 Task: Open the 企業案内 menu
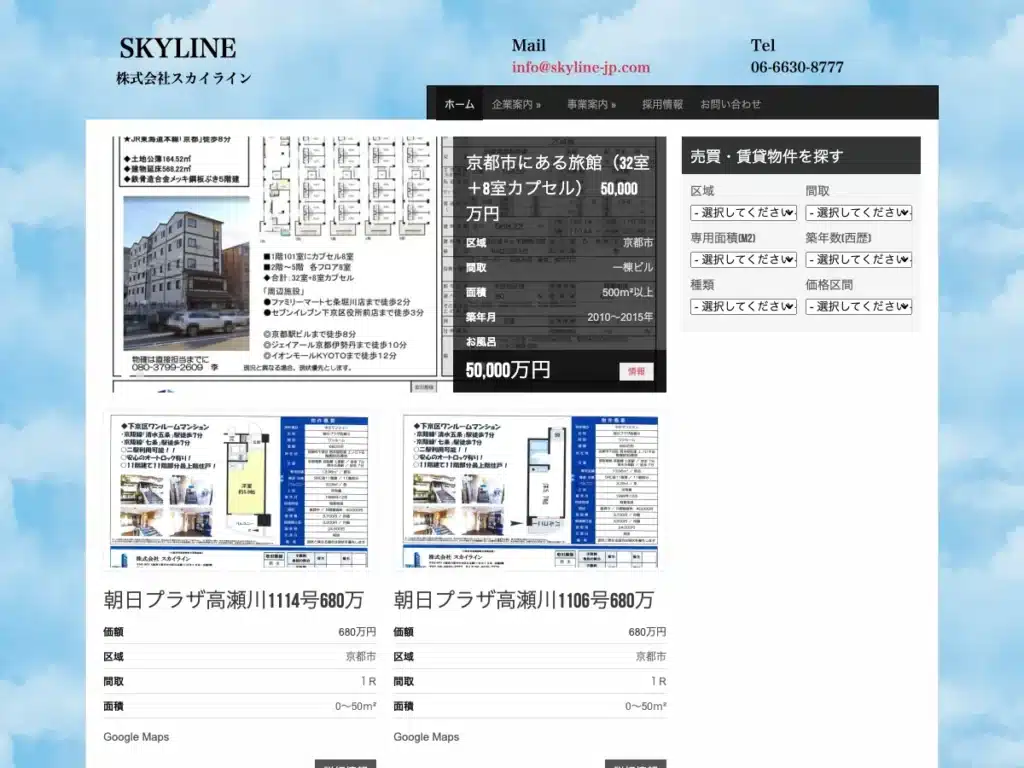point(516,104)
